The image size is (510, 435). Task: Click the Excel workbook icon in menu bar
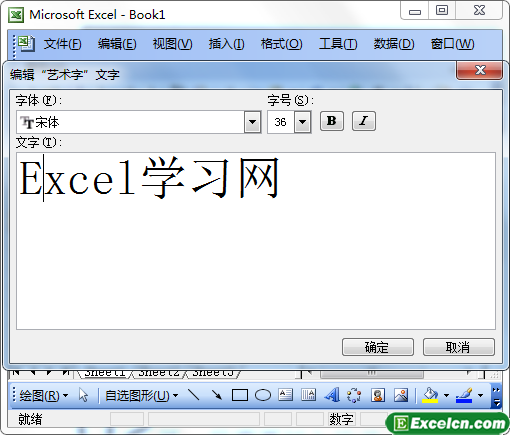[26, 43]
